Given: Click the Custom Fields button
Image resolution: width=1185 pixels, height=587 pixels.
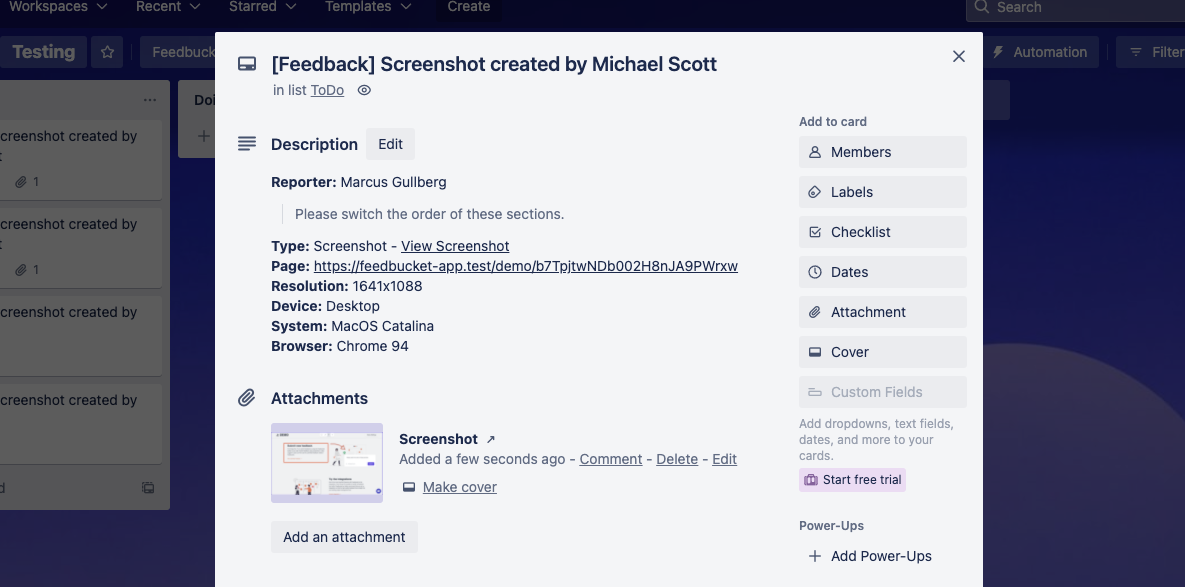Looking at the screenshot, I should coord(883,392).
